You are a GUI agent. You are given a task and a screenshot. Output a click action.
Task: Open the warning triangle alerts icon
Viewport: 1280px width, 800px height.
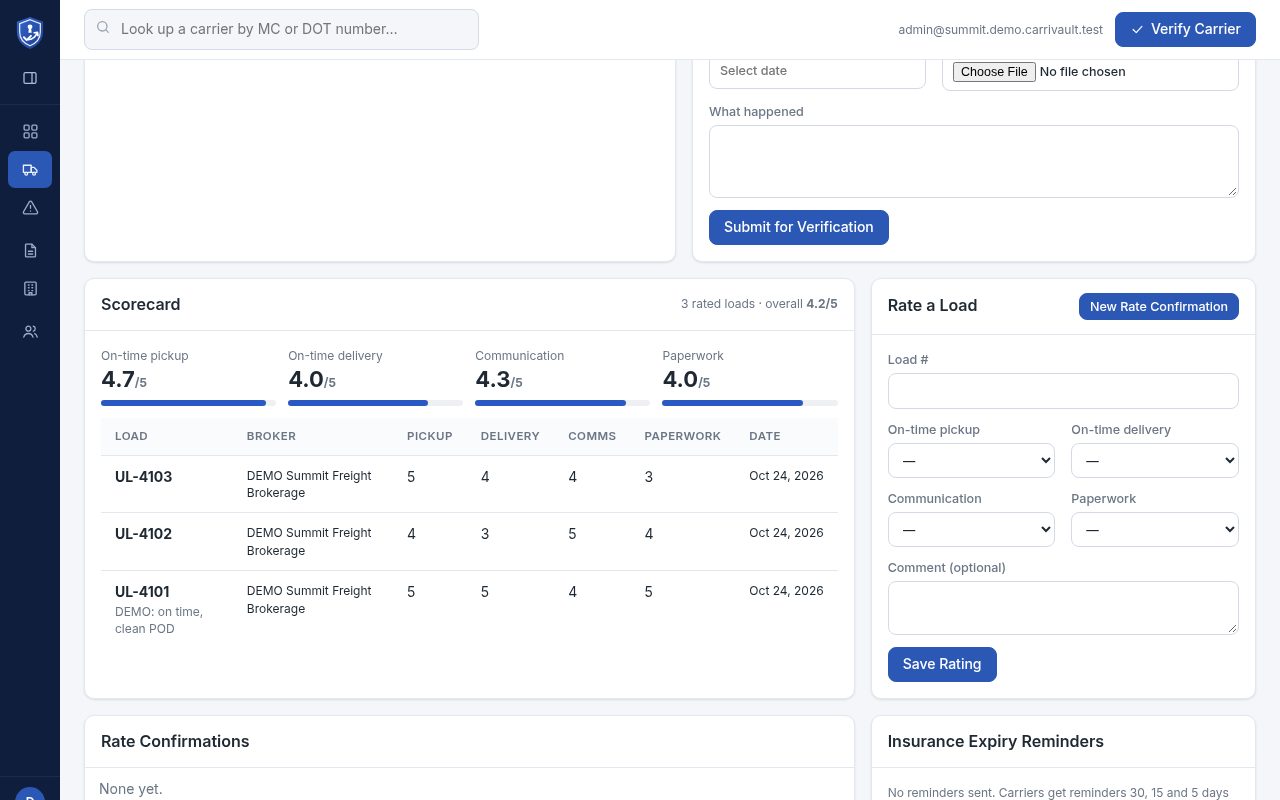pos(30,208)
